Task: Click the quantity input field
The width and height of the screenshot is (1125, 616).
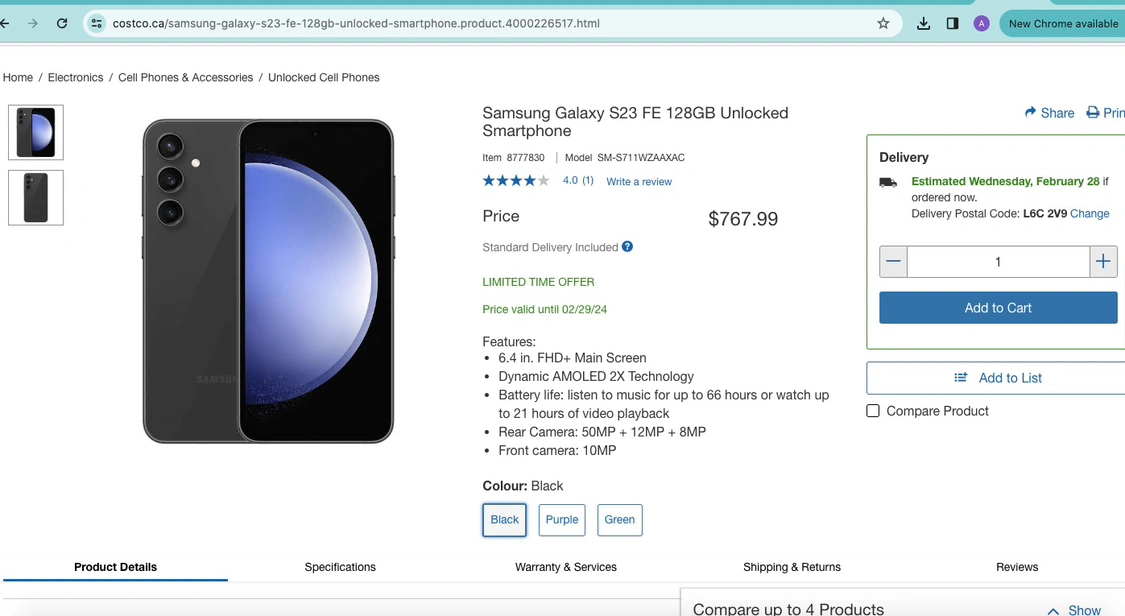Action: tap(998, 262)
